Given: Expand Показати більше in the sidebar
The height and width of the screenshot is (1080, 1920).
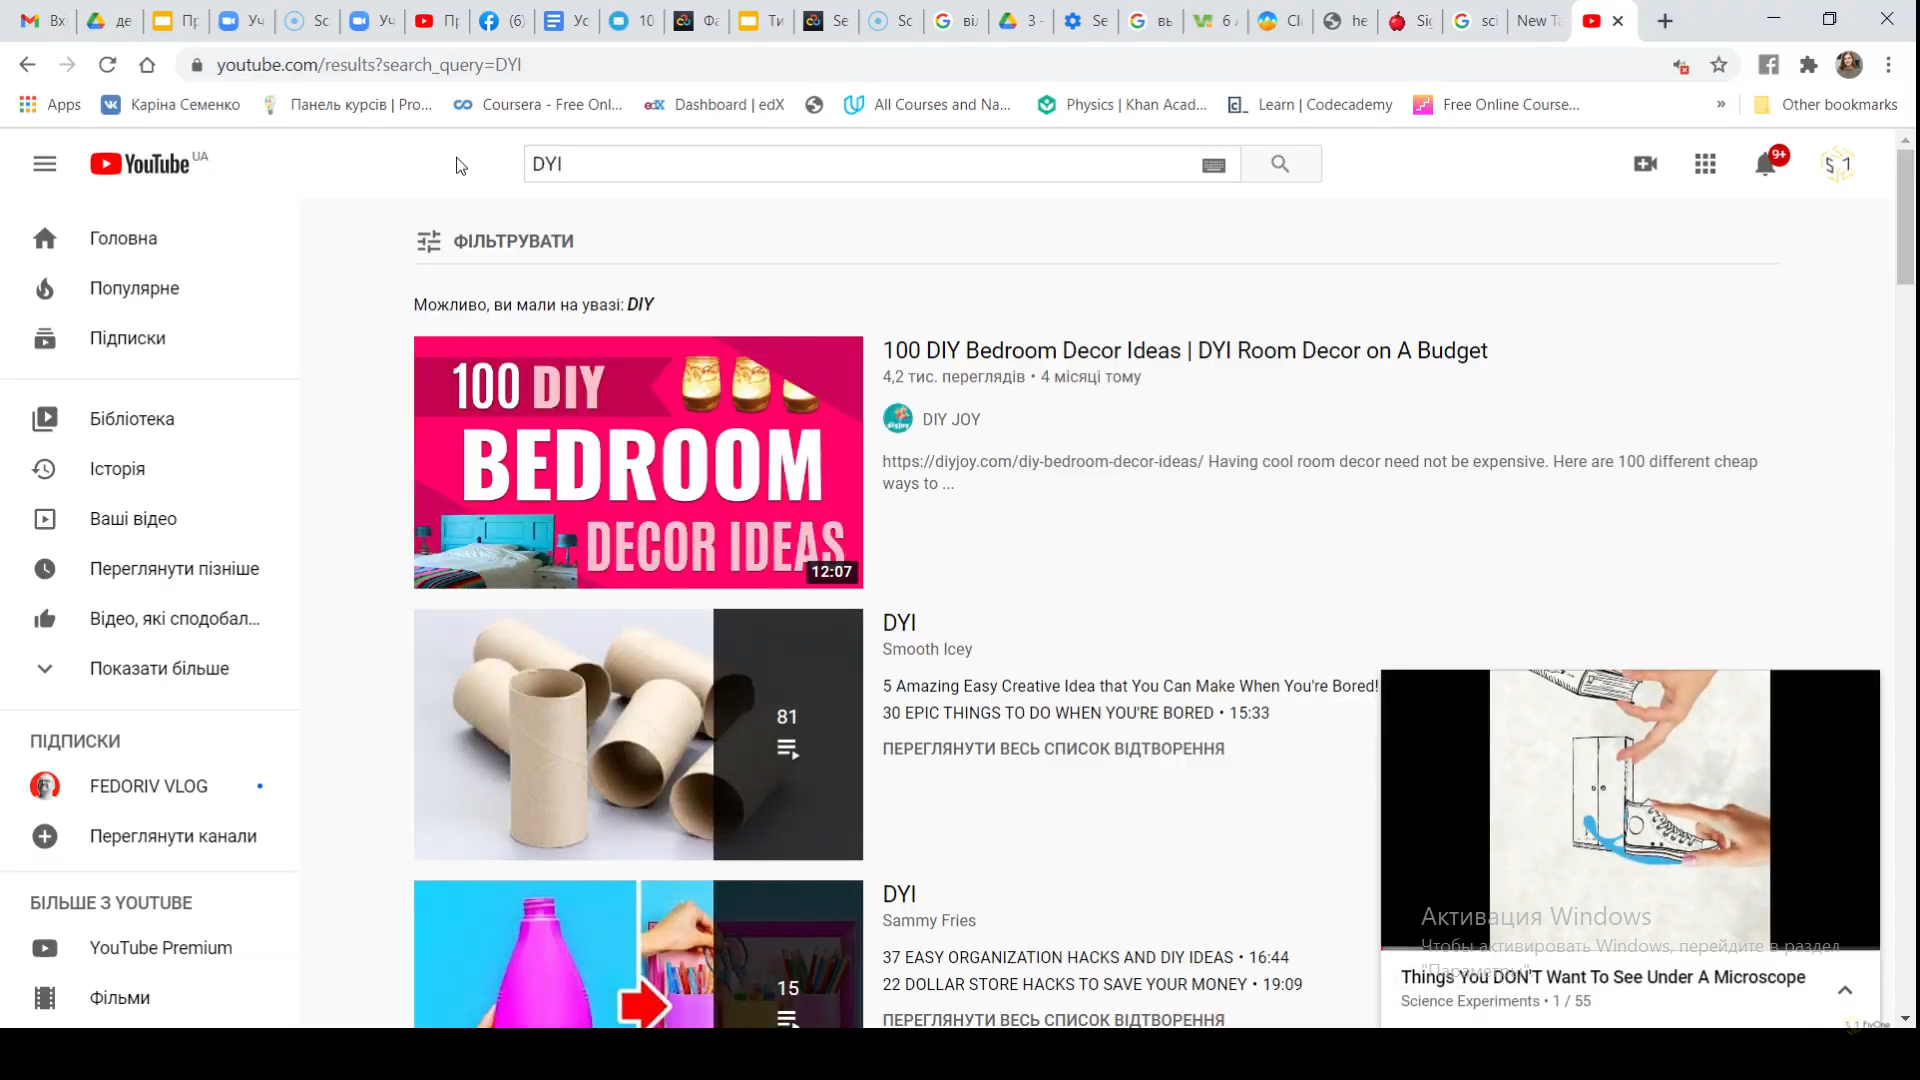Looking at the screenshot, I should click(x=159, y=668).
